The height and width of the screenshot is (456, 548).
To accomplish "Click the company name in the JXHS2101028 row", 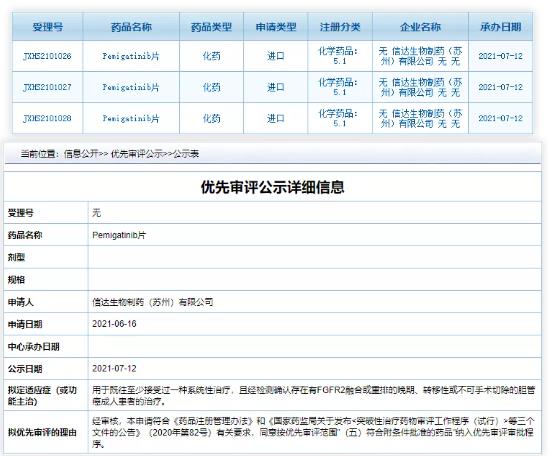I will click(x=420, y=118).
